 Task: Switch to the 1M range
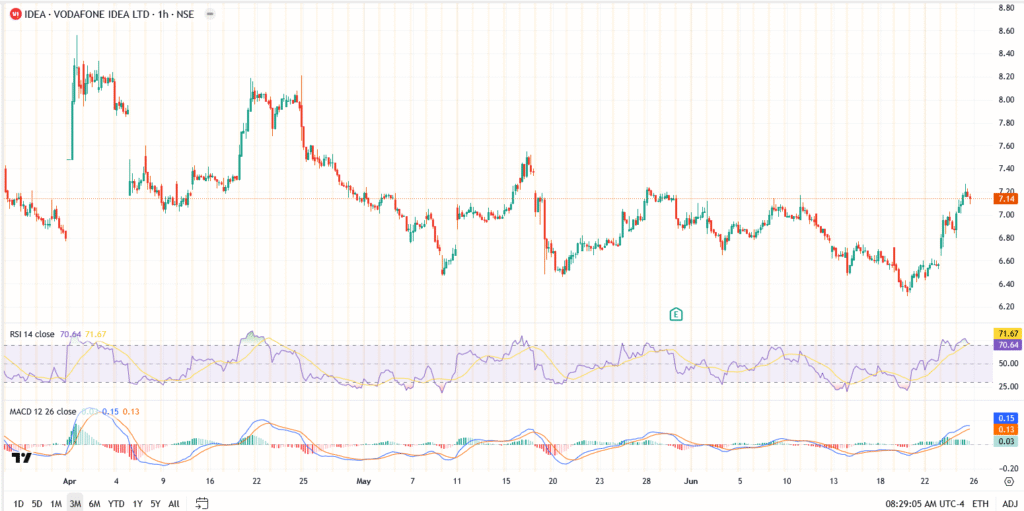[56, 503]
